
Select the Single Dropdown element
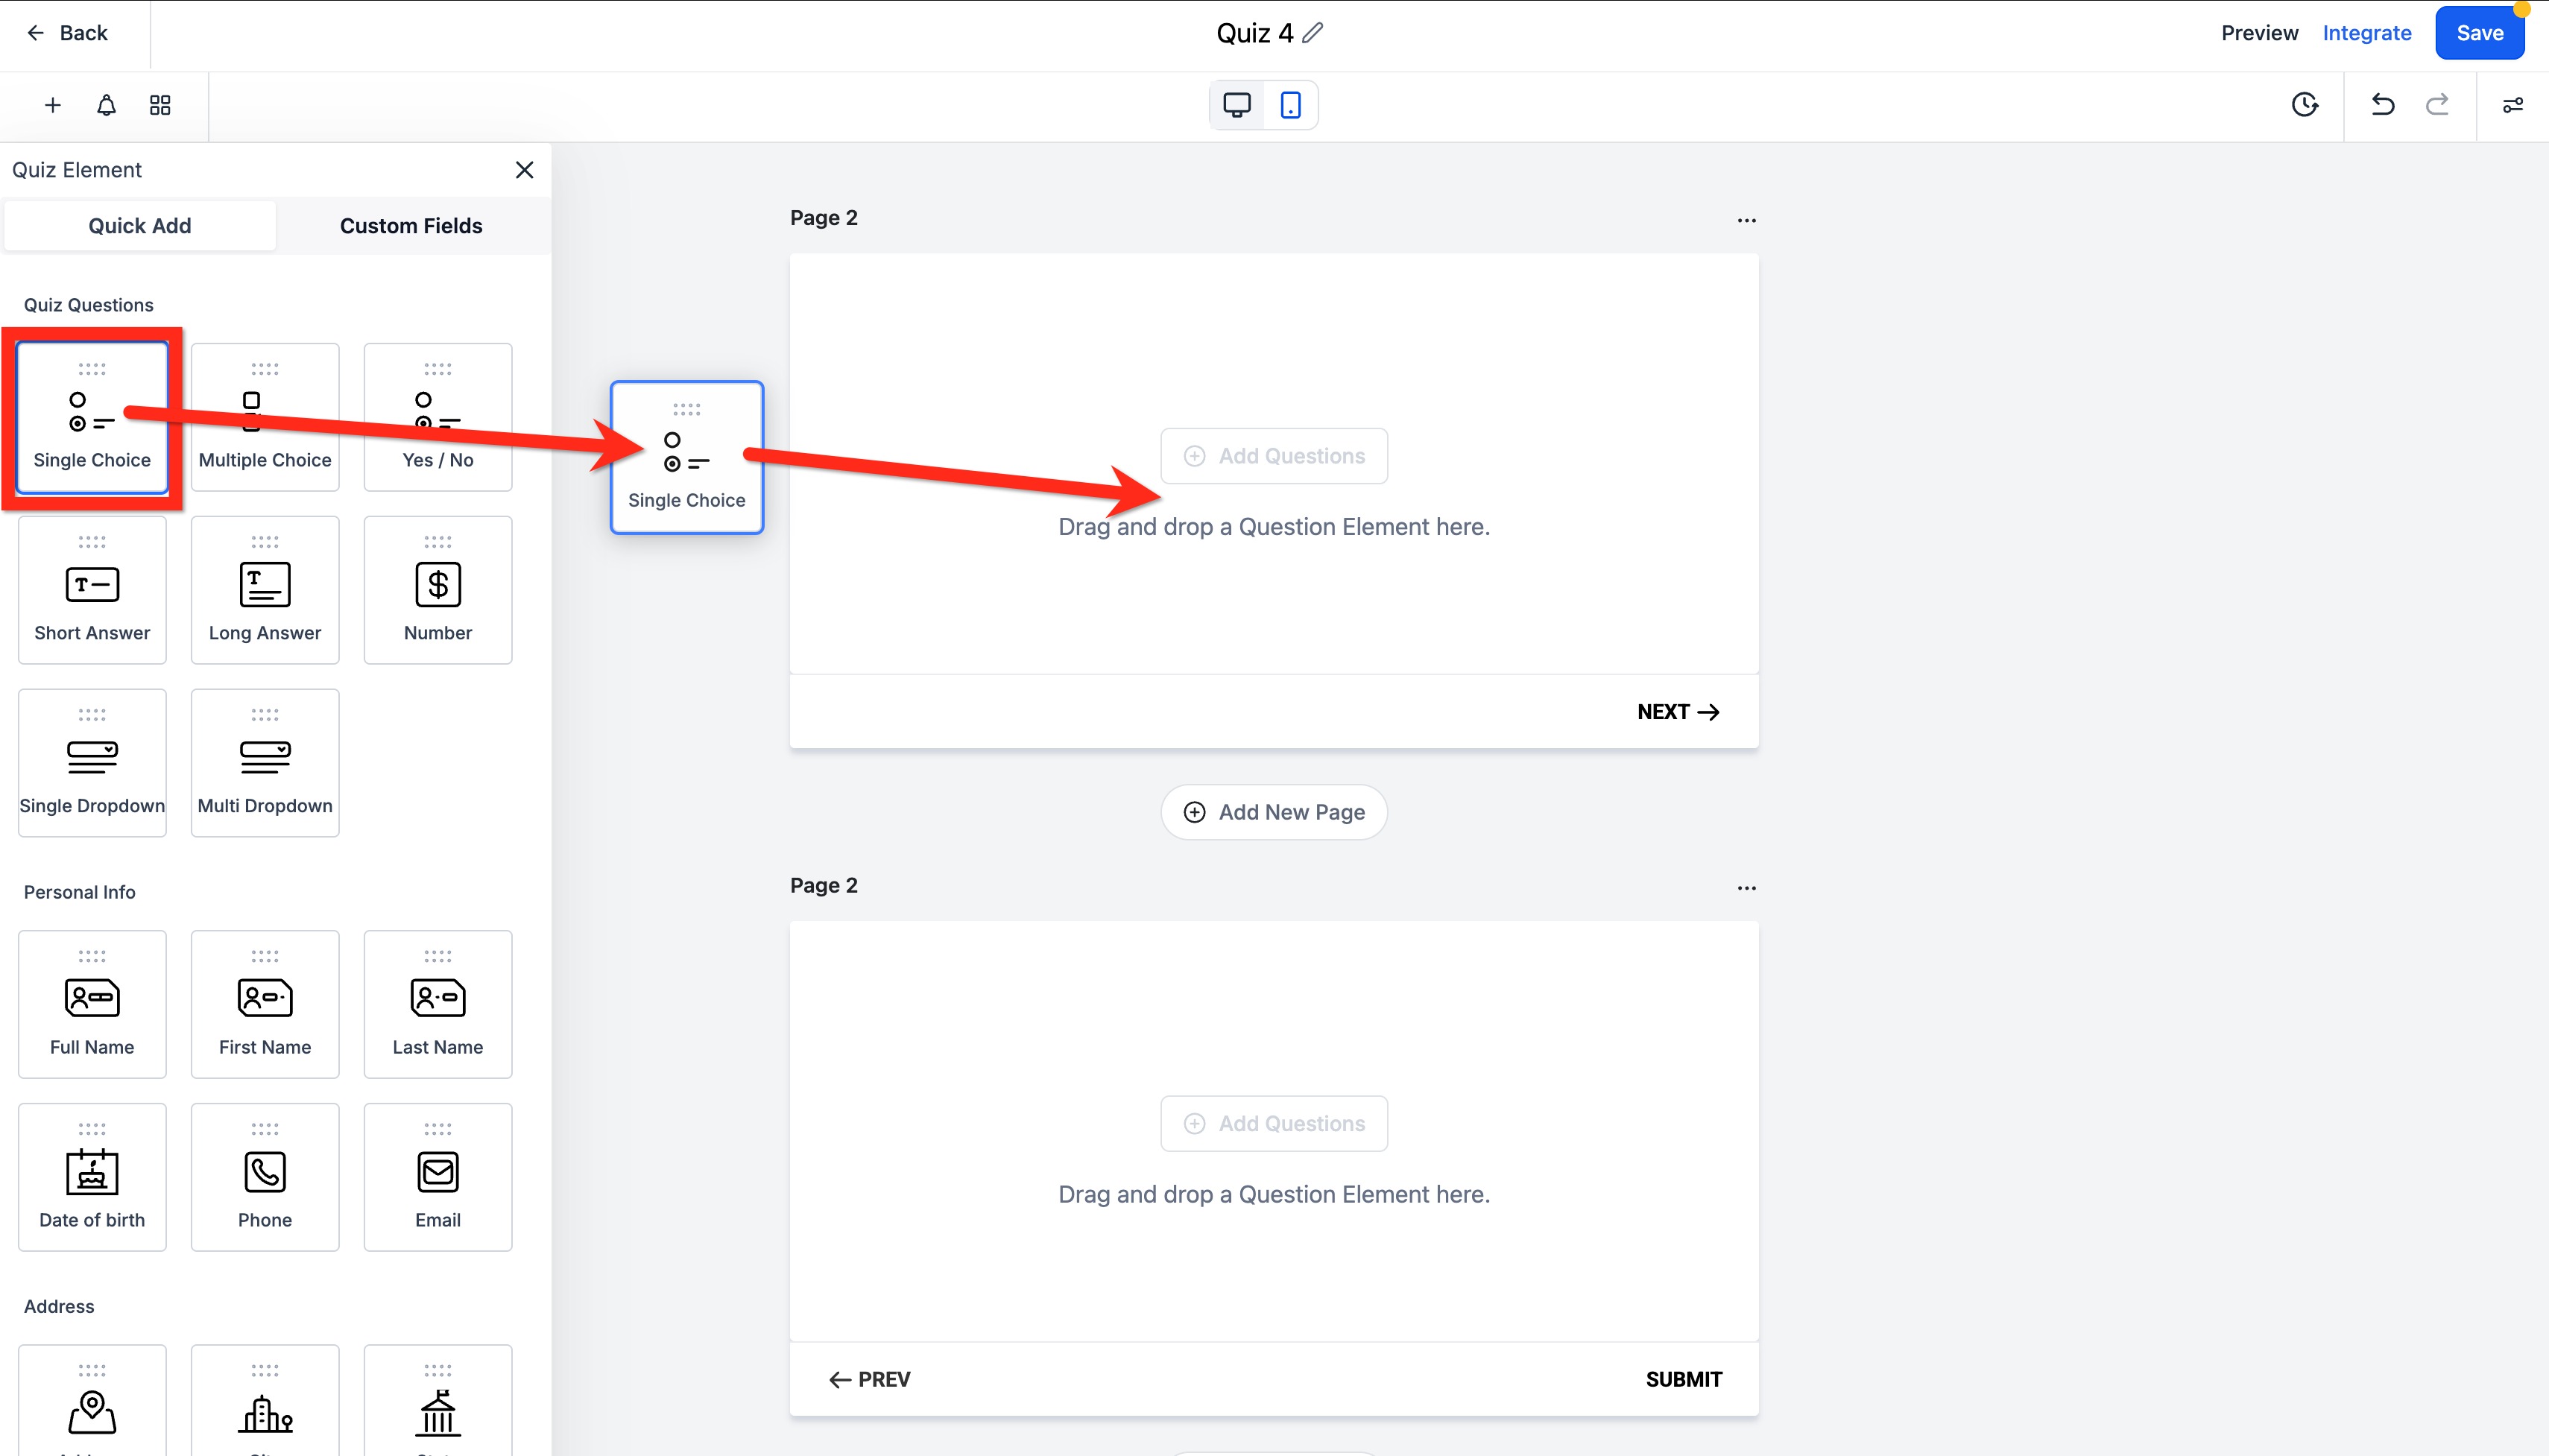coord(92,763)
